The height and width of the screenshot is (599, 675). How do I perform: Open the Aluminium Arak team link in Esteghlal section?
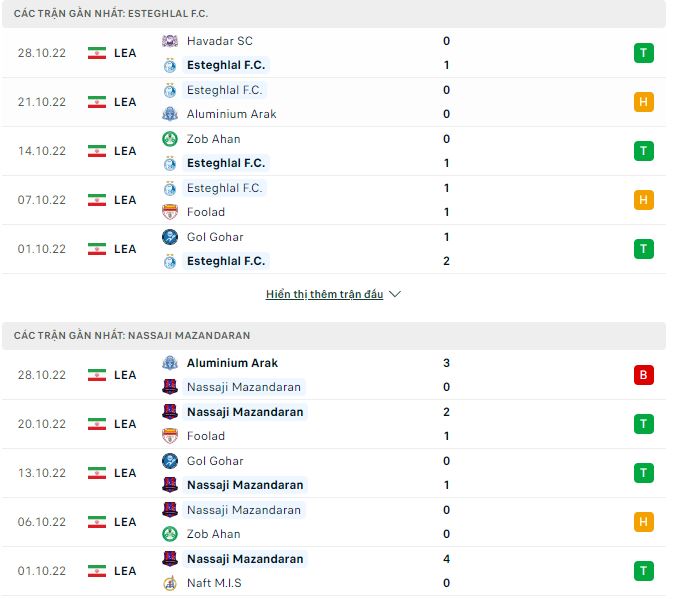(231, 114)
